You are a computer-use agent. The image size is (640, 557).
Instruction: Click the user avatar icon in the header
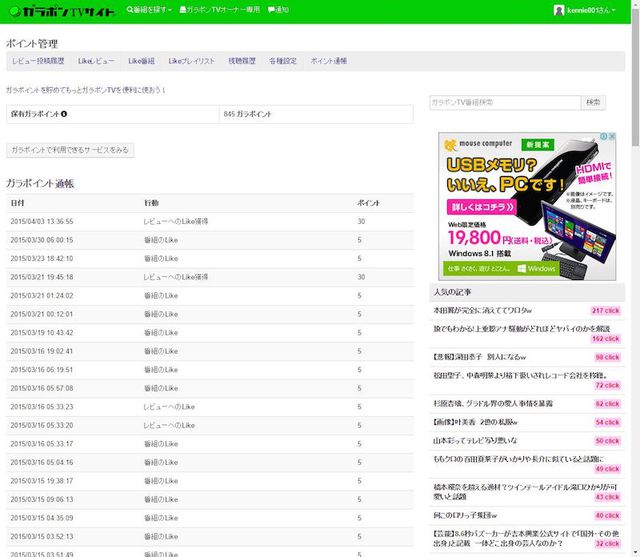click(x=559, y=10)
